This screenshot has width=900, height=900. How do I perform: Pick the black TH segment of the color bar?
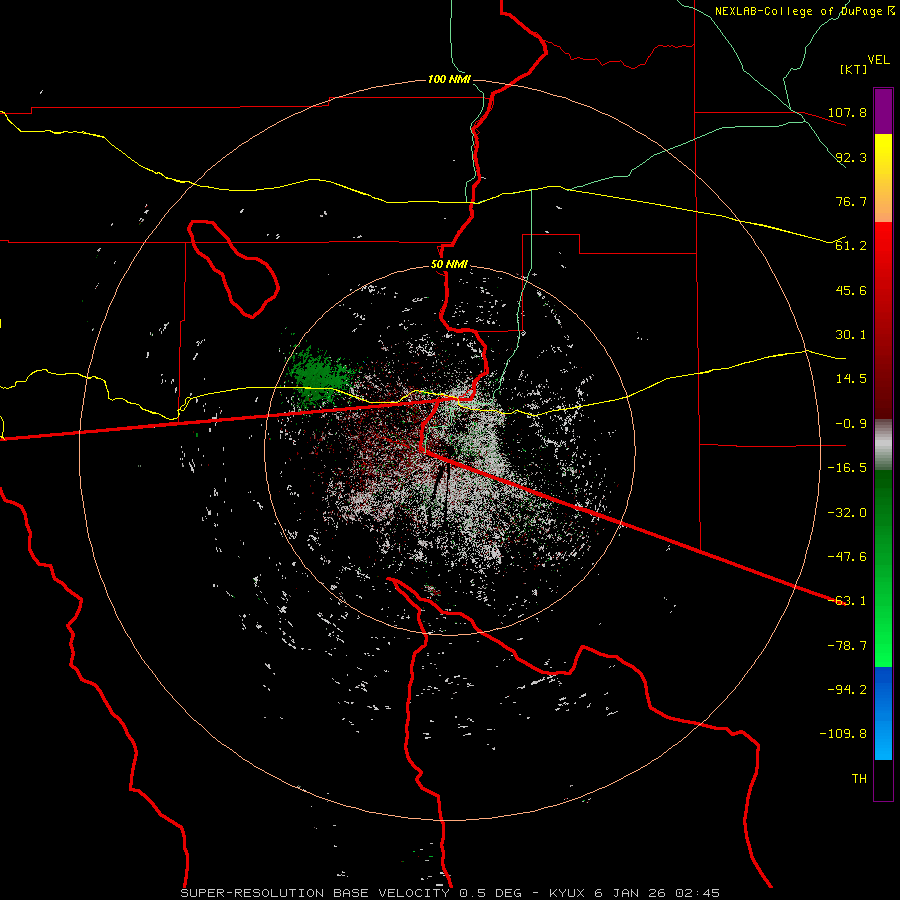coord(883,779)
